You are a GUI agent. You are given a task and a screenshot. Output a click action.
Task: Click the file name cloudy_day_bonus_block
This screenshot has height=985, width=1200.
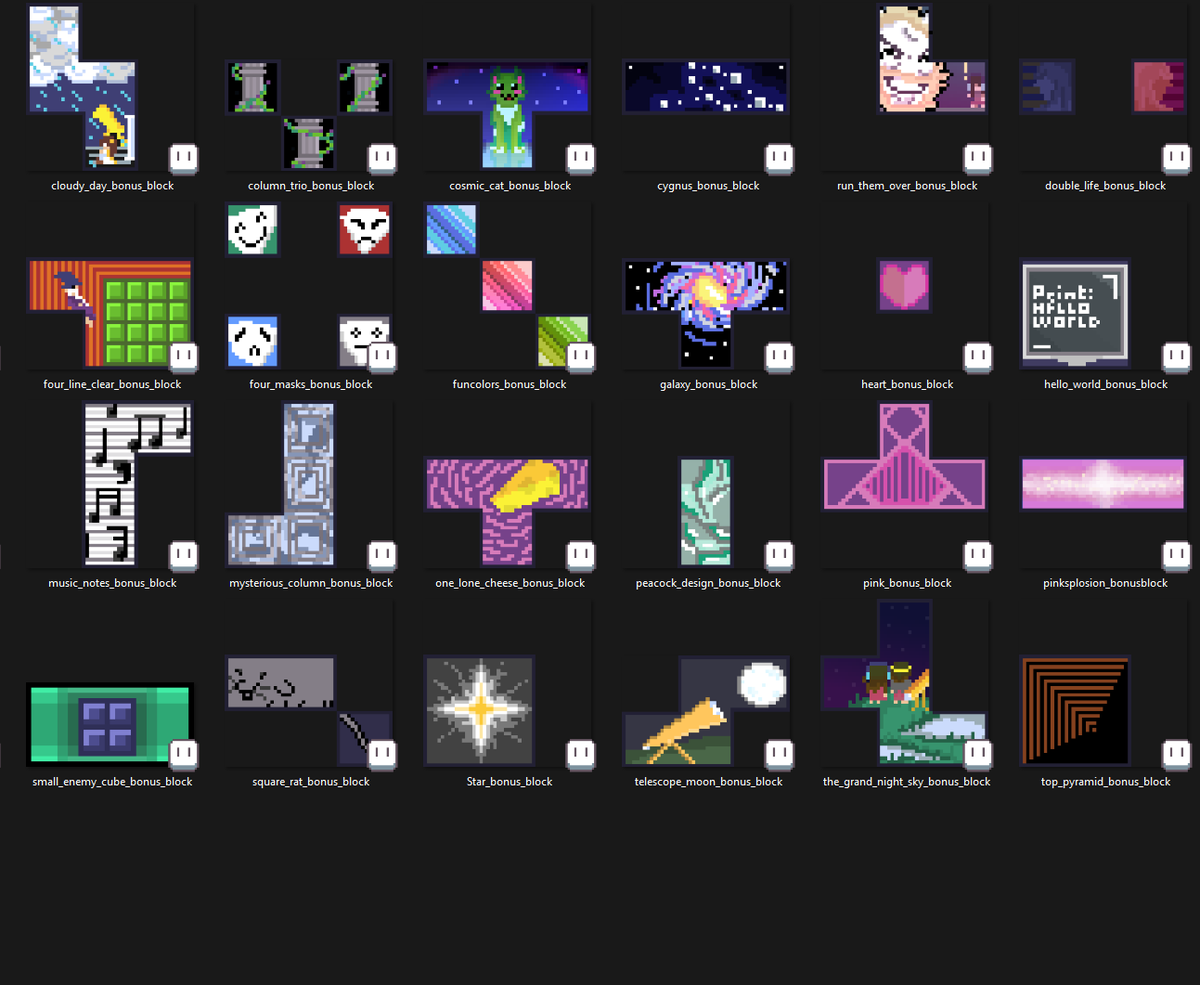click(112, 186)
